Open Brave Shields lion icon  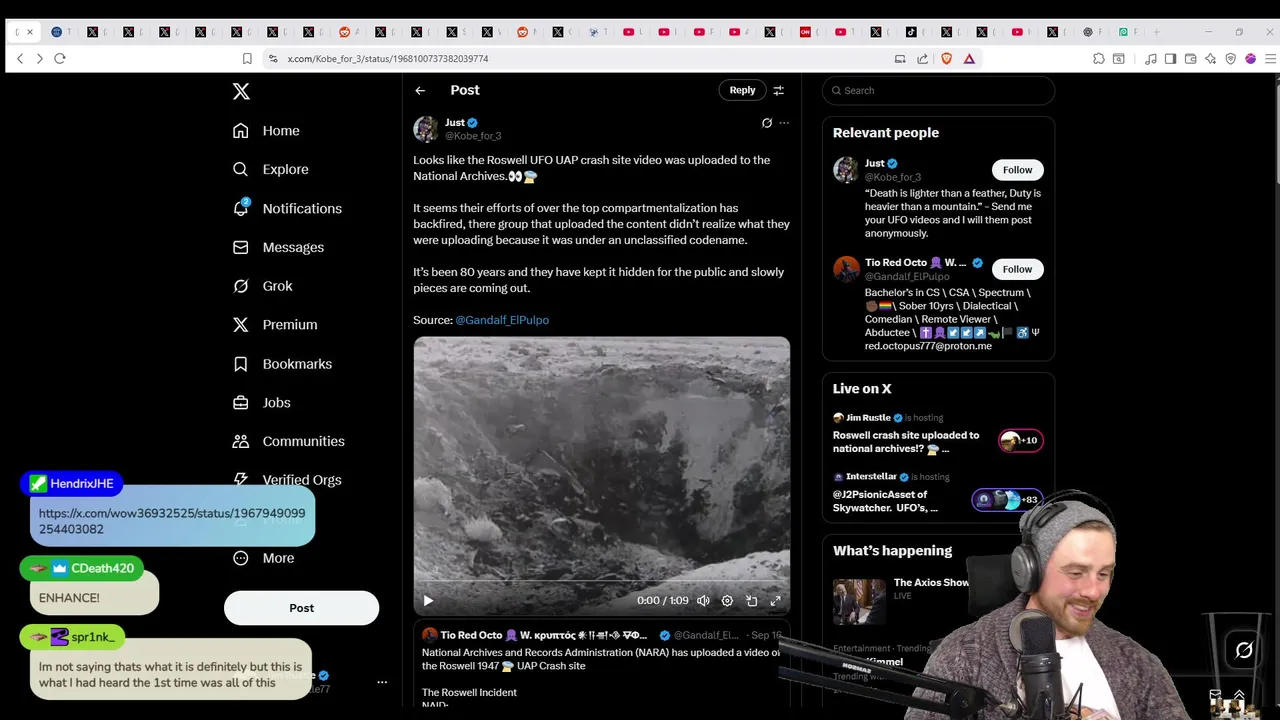point(947,59)
